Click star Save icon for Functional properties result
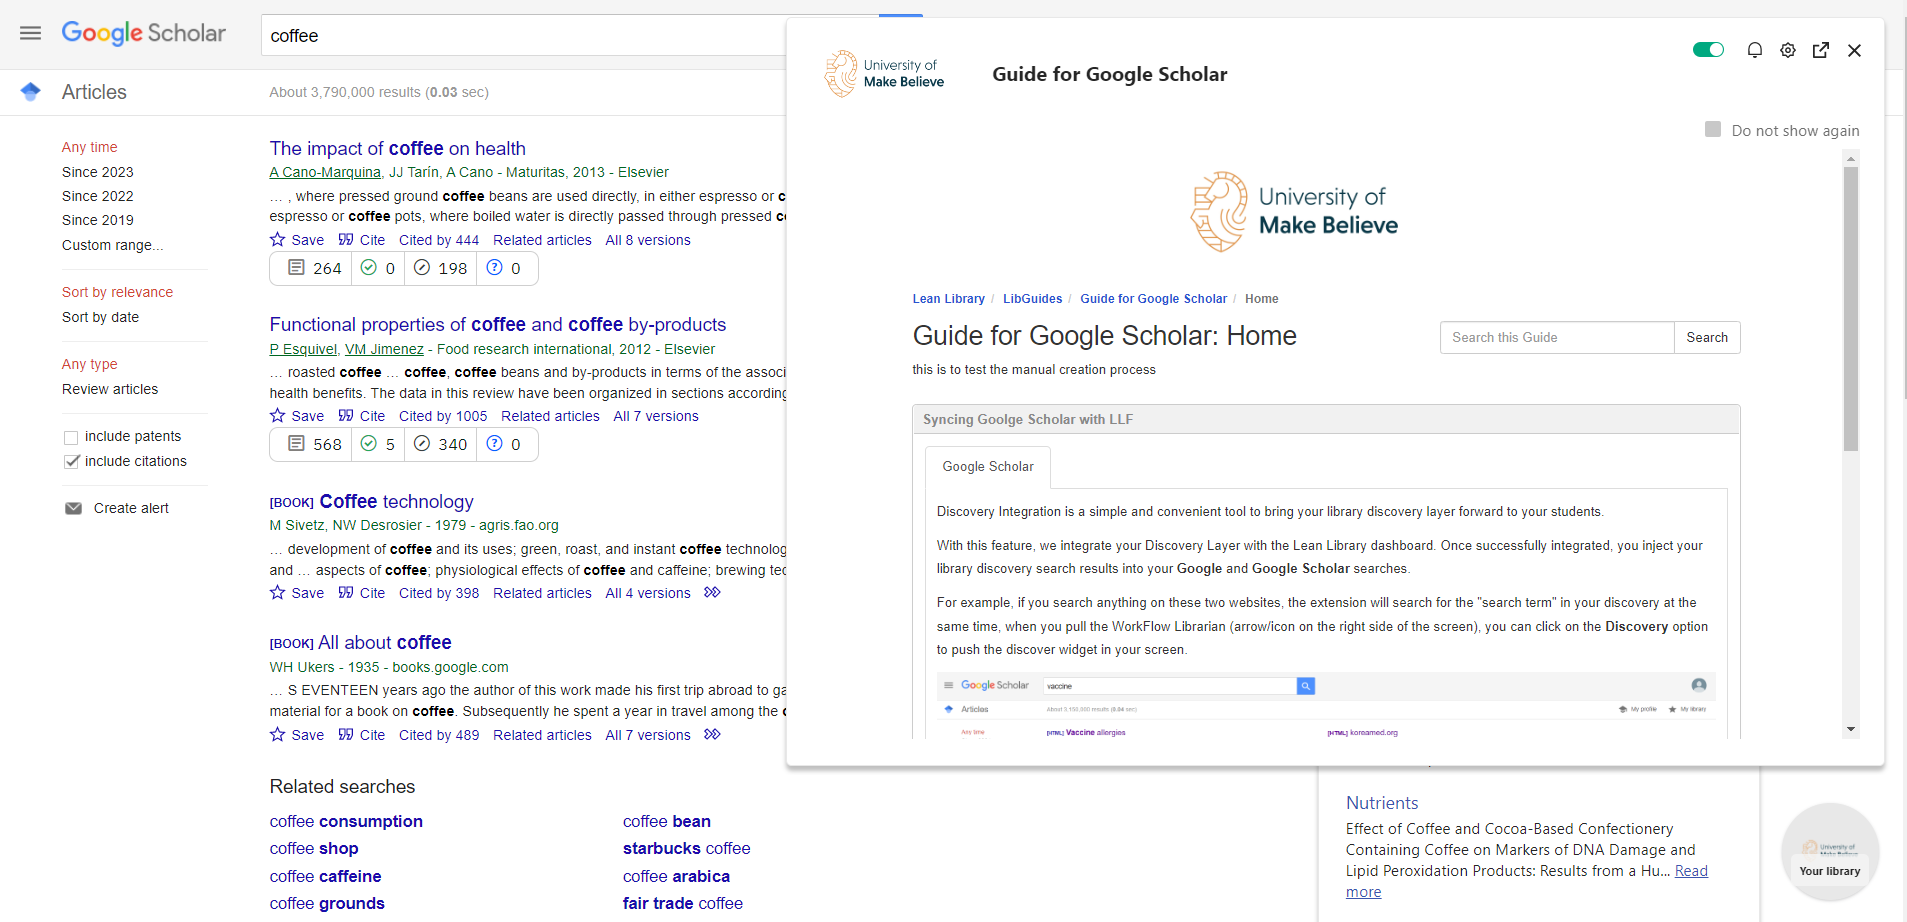 point(278,415)
